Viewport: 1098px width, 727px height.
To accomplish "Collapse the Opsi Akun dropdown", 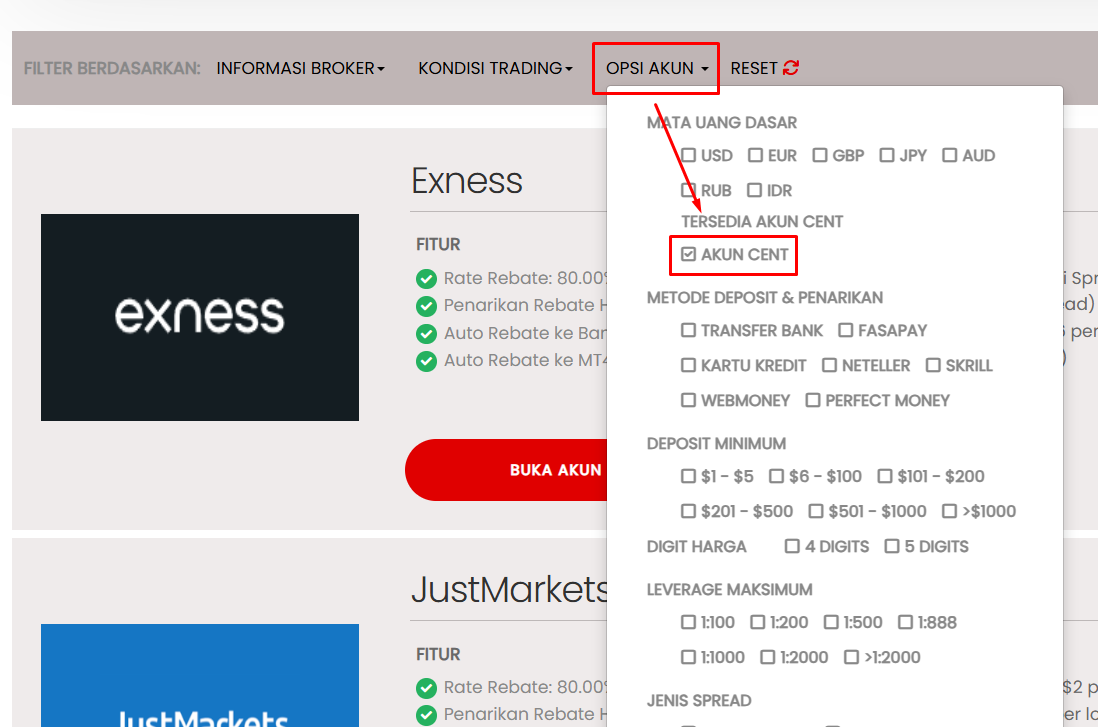I will point(657,68).
